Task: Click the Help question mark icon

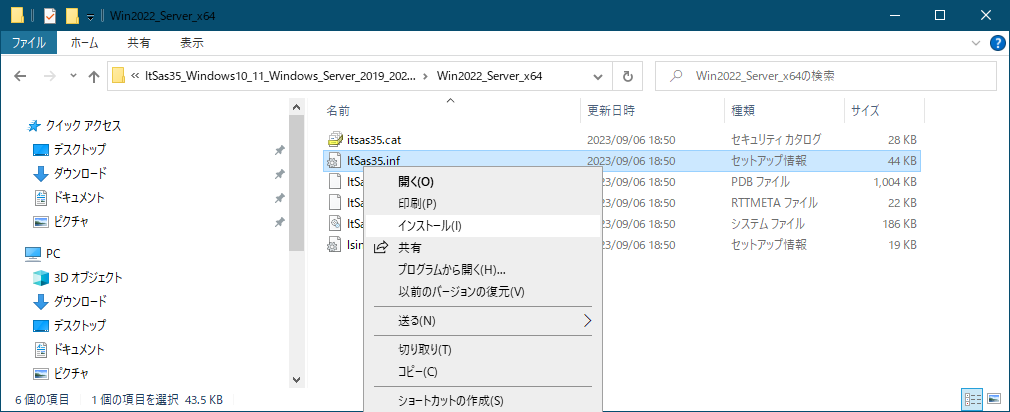Action: pos(996,43)
